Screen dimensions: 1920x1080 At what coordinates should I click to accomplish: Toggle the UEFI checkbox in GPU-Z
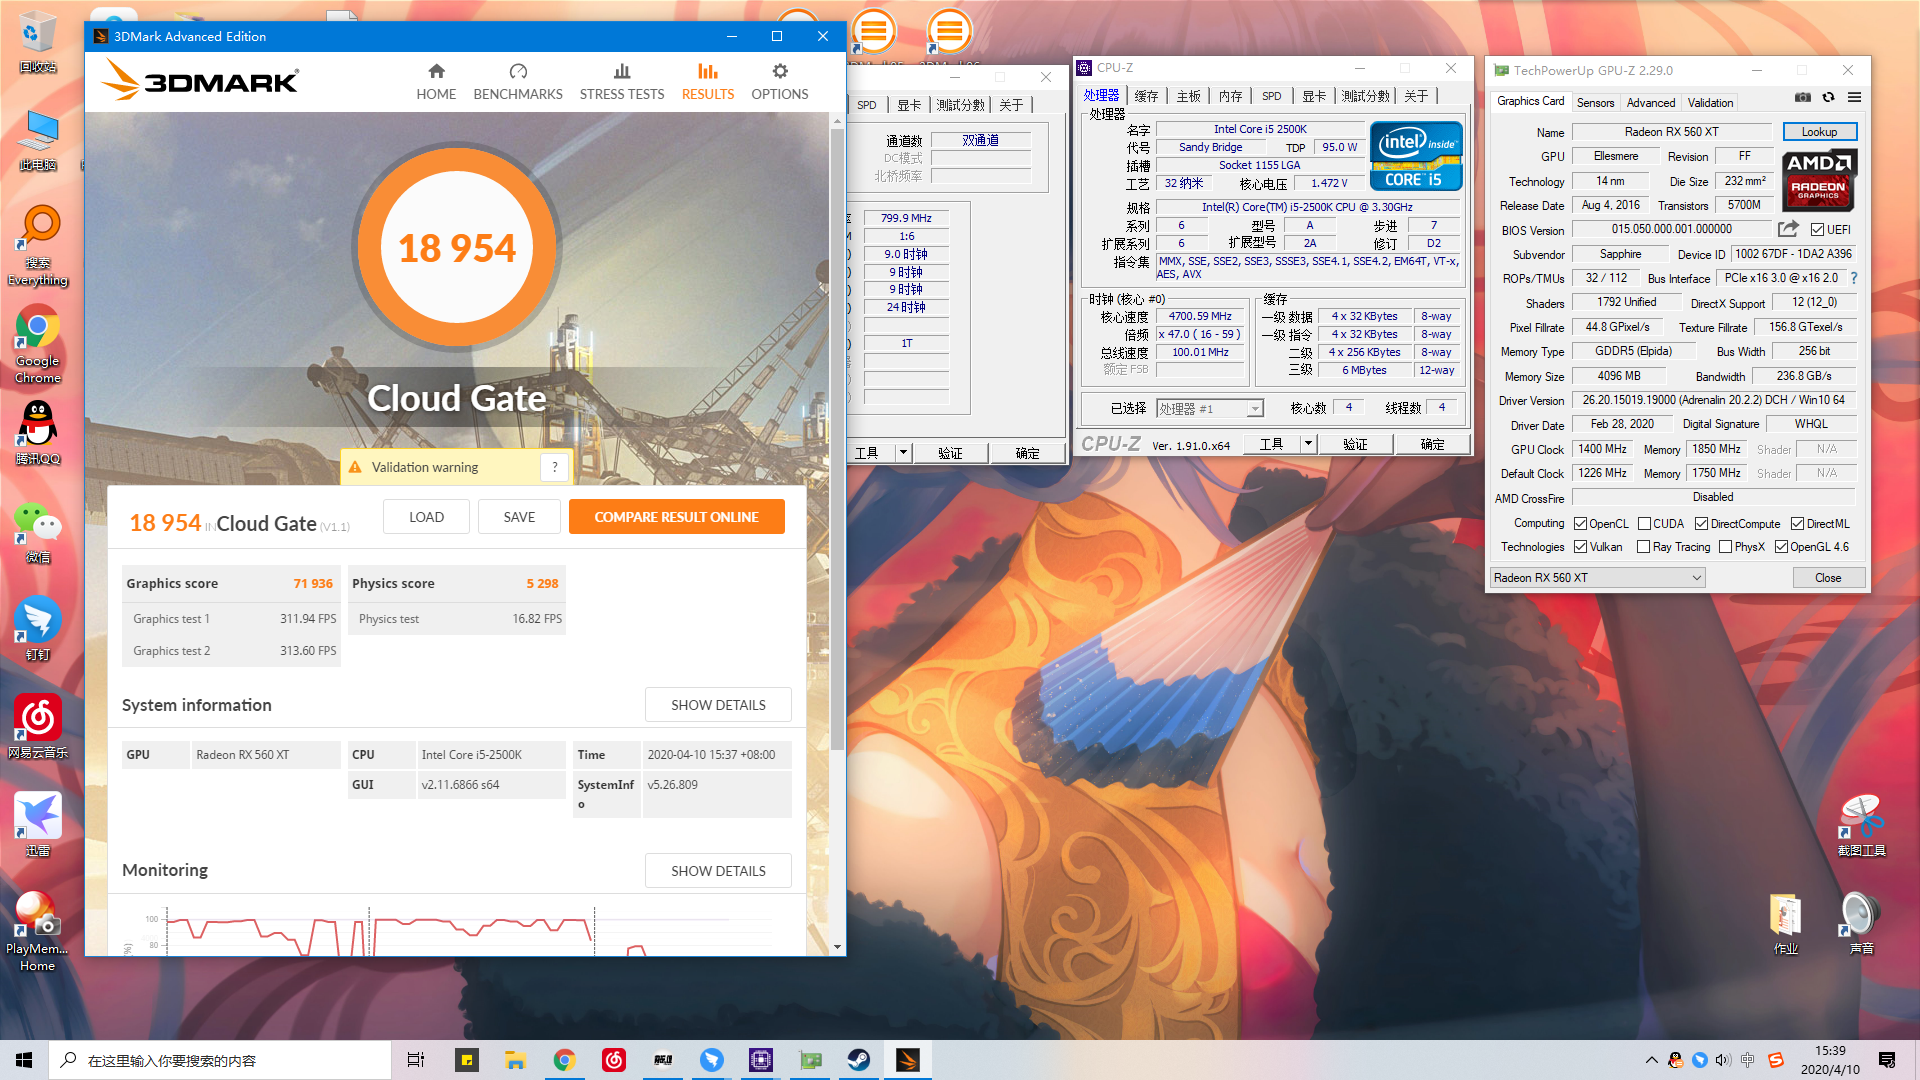pyautogui.click(x=1817, y=230)
